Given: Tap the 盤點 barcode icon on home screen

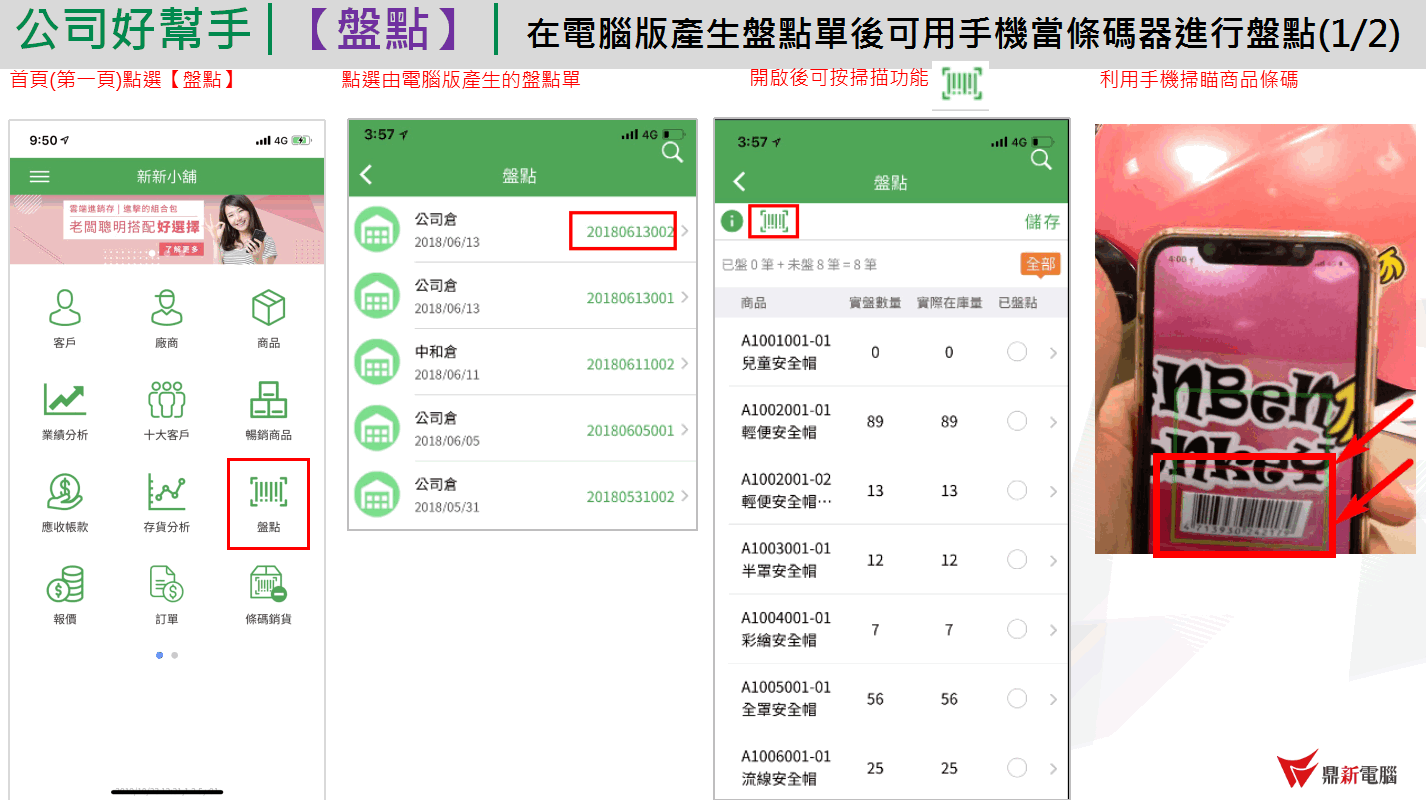Looking at the screenshot, I should [268, 492].
